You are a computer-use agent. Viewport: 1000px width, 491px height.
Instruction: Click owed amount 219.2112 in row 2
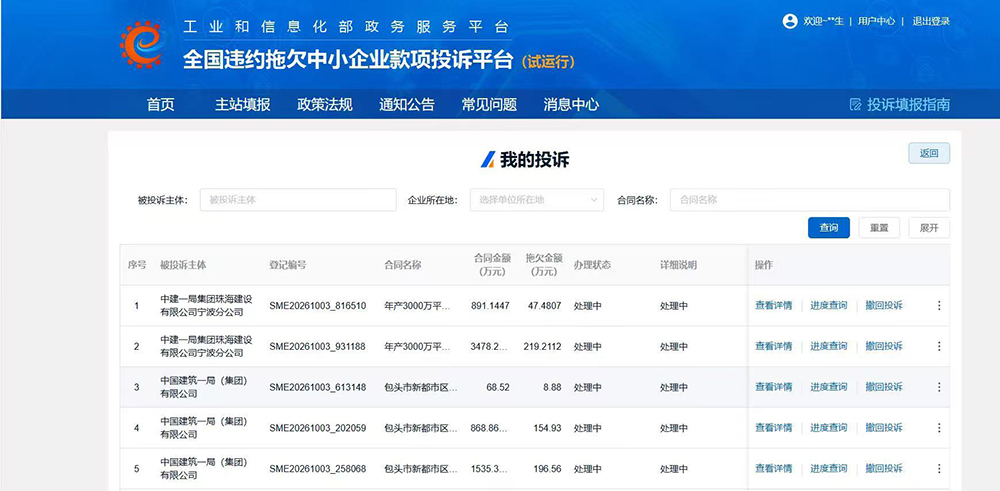pos(542,346)
